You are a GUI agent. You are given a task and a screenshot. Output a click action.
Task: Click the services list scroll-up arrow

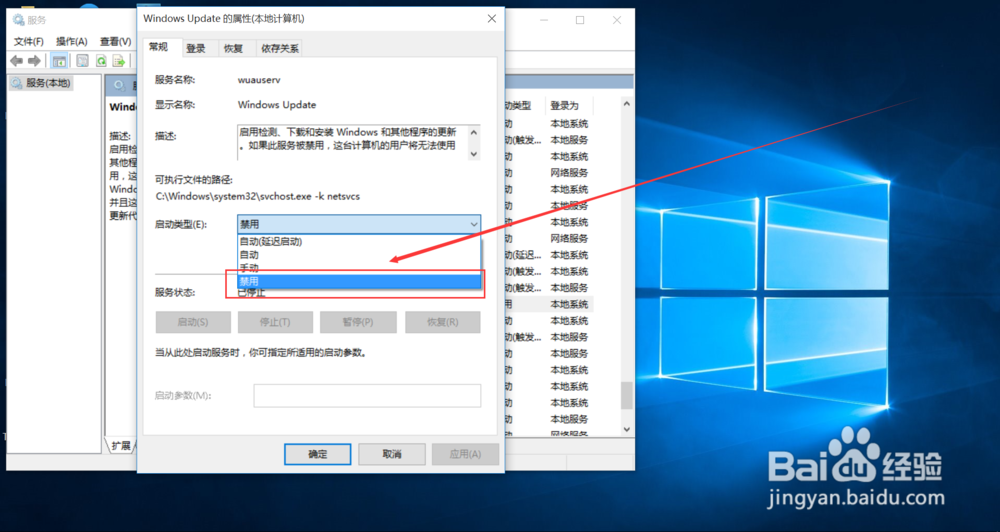click(627, 103)
